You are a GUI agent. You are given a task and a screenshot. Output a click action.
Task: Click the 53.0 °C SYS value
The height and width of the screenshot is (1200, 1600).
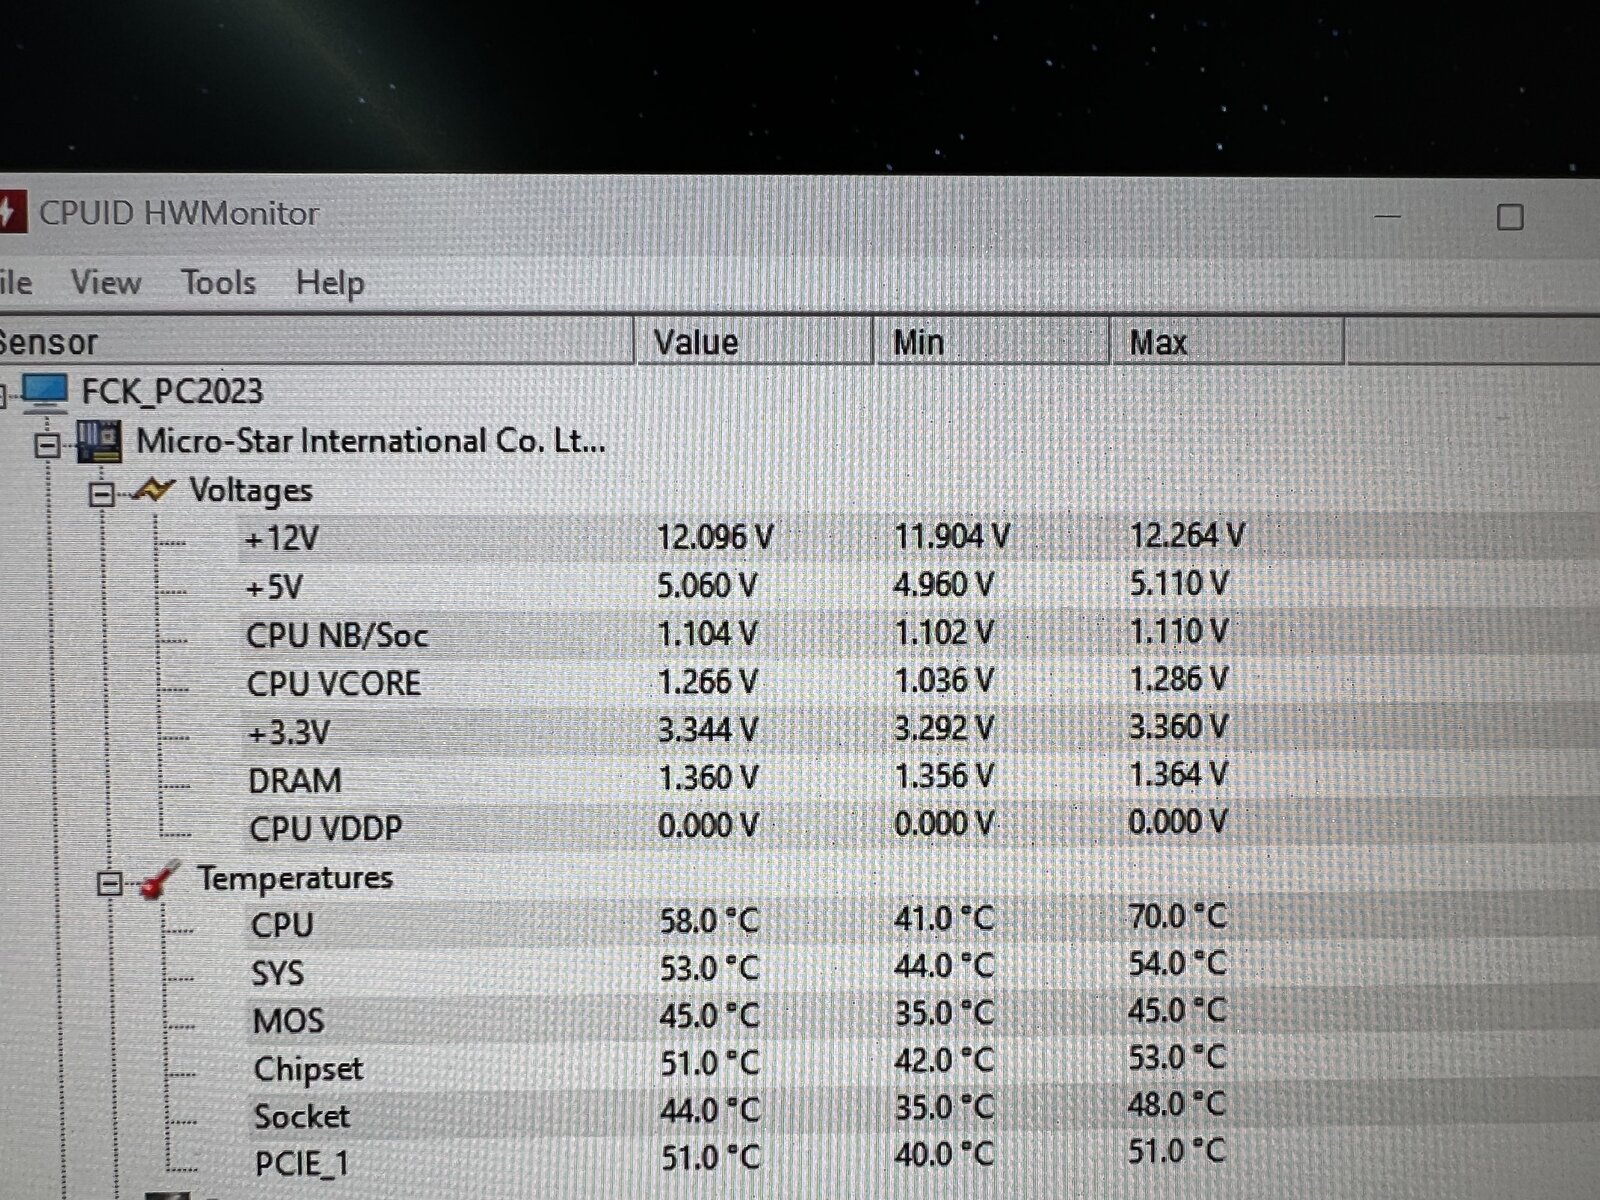click(710, 968)
